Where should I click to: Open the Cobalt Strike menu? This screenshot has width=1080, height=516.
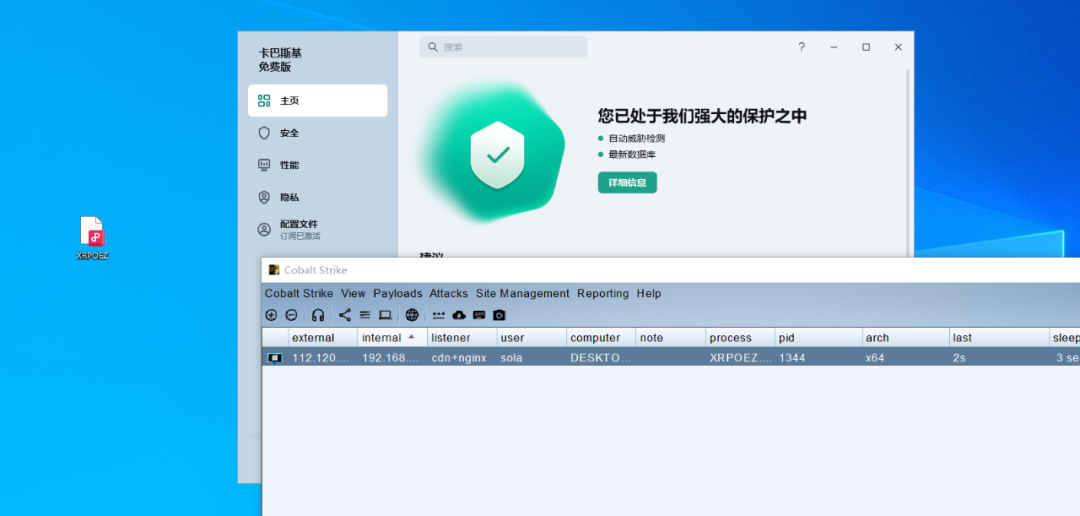[x=299, y=293]
